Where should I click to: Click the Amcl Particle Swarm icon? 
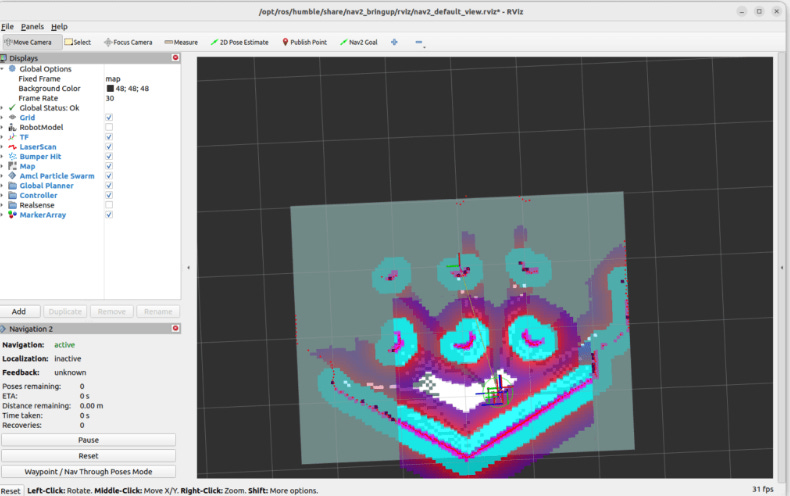click(x=13, y=175)
